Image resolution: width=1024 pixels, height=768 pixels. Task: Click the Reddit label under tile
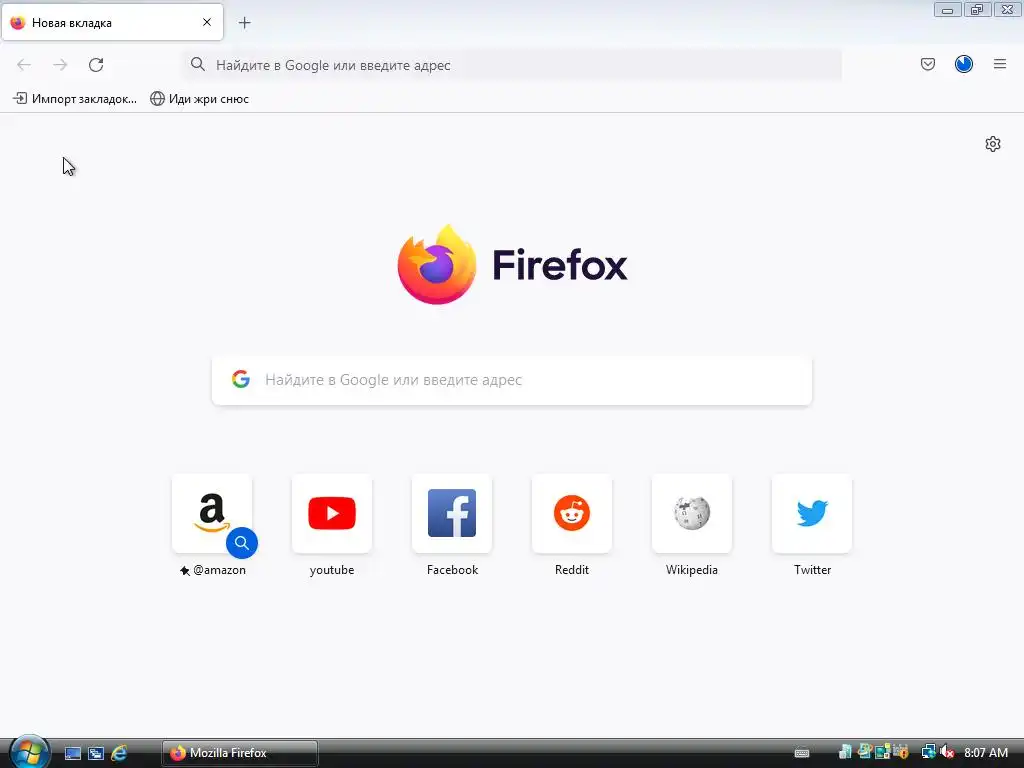pyautogui.click(x=572, y=570)
